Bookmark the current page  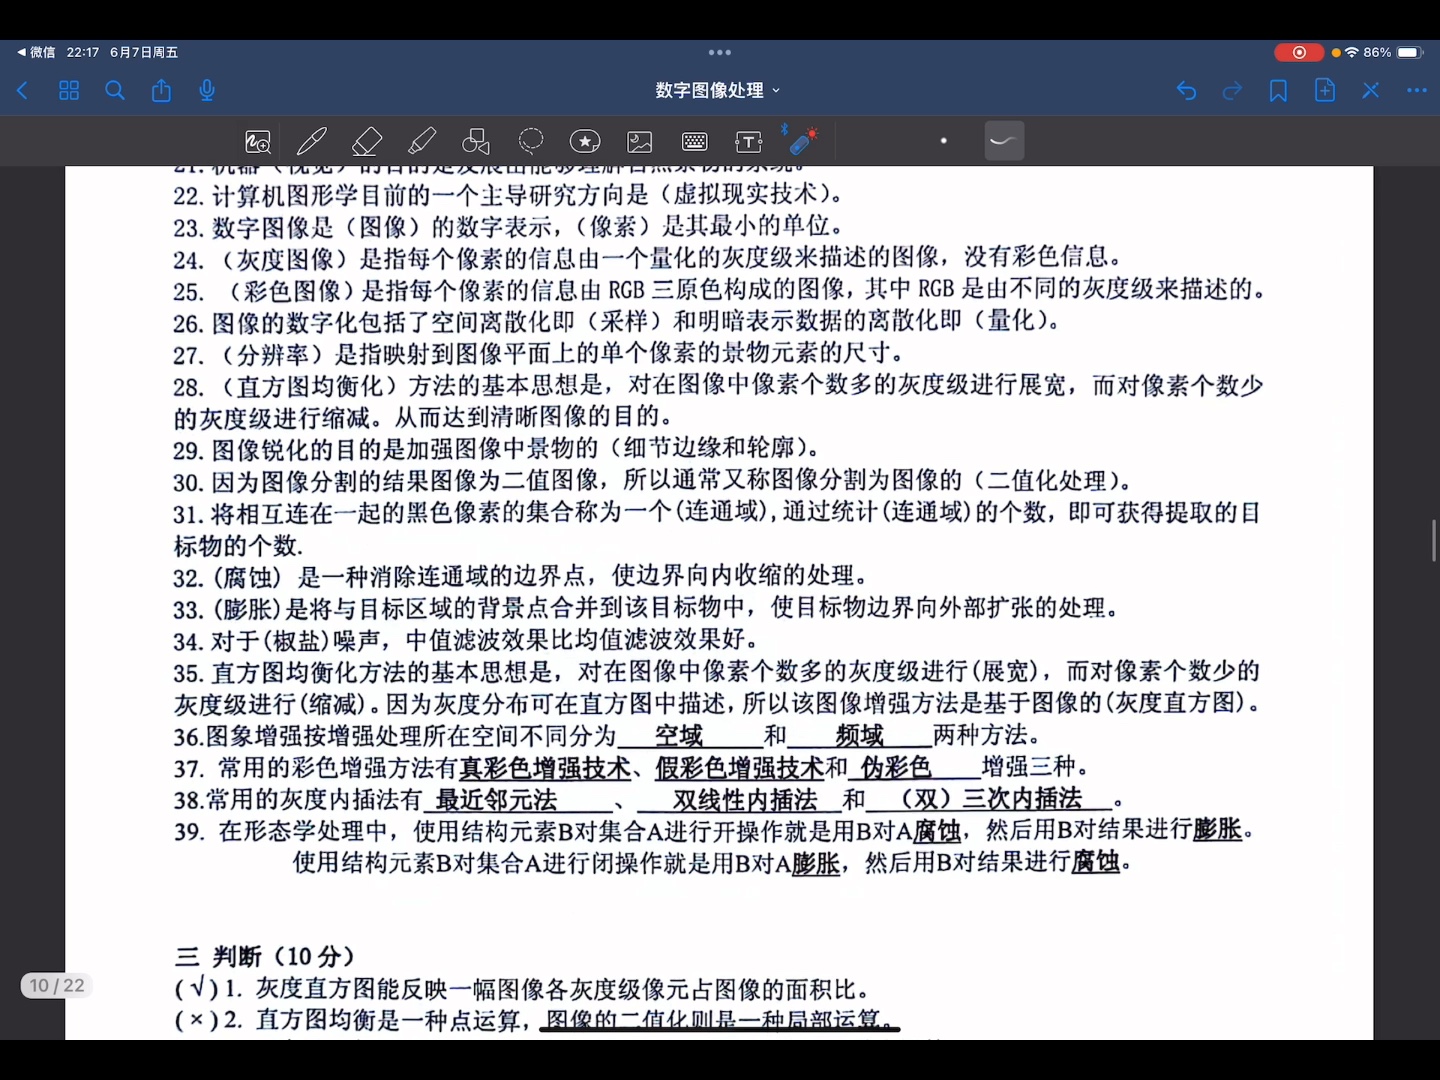point(1278,91)
